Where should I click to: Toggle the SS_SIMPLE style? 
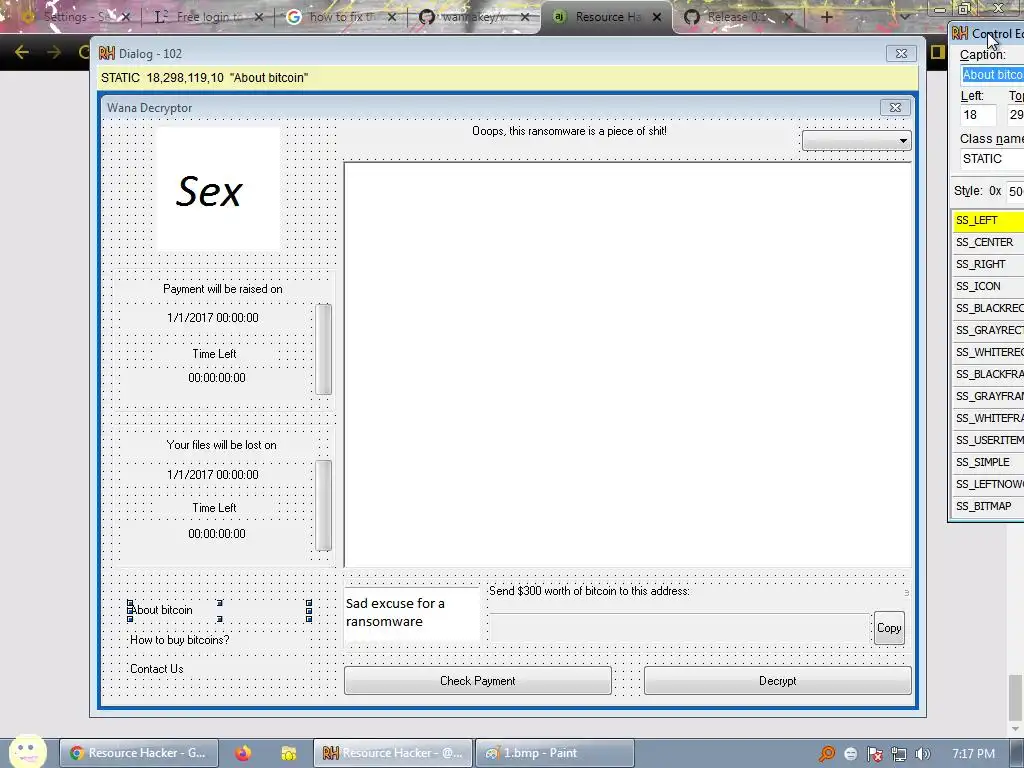988,462
